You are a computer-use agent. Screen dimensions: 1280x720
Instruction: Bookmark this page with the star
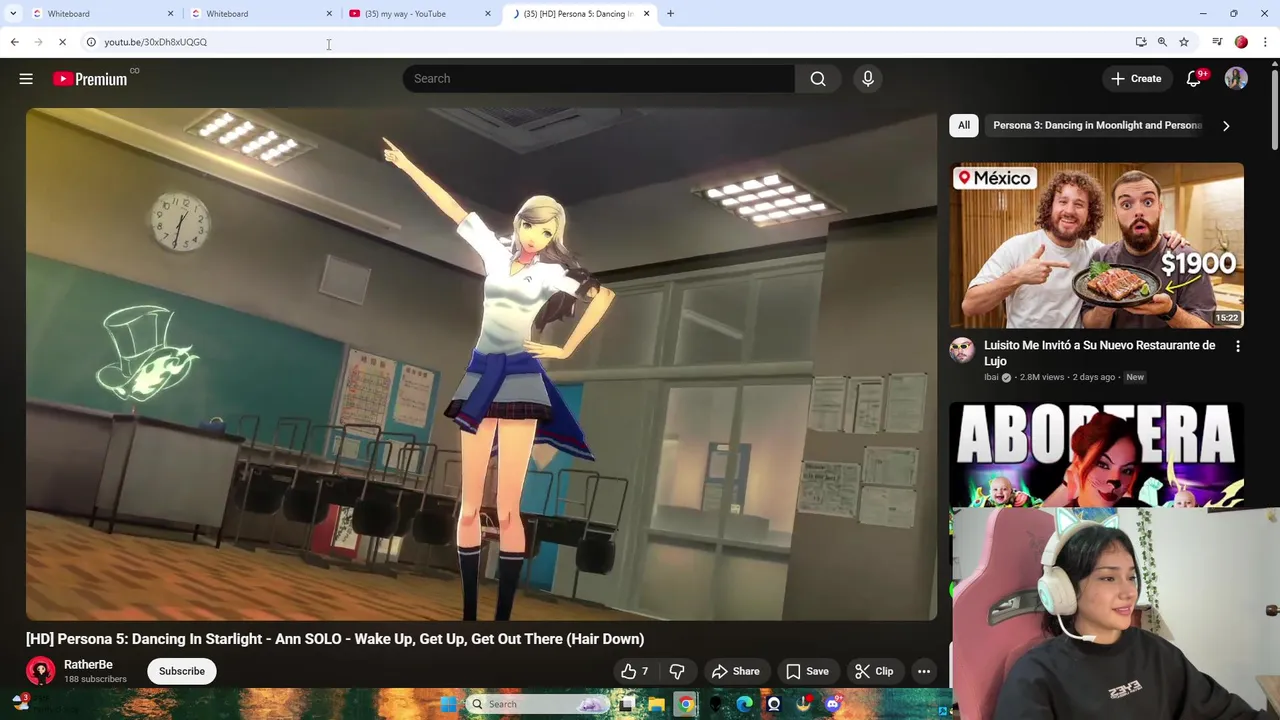[x=1184, y=42]
